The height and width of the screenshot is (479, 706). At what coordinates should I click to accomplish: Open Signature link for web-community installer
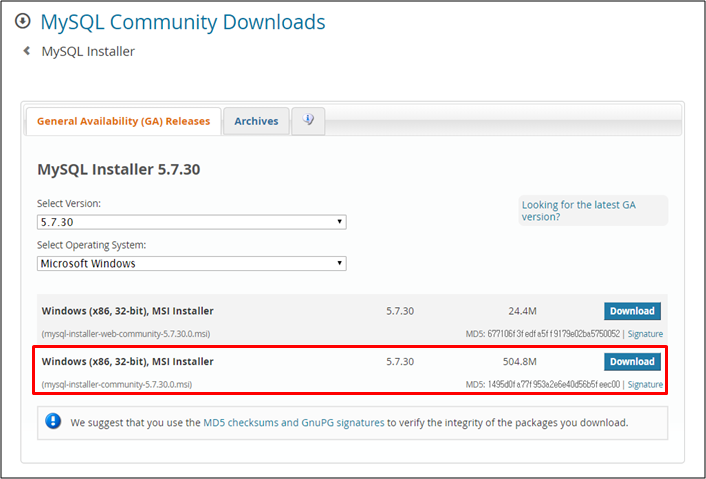[x=645, y=334]
